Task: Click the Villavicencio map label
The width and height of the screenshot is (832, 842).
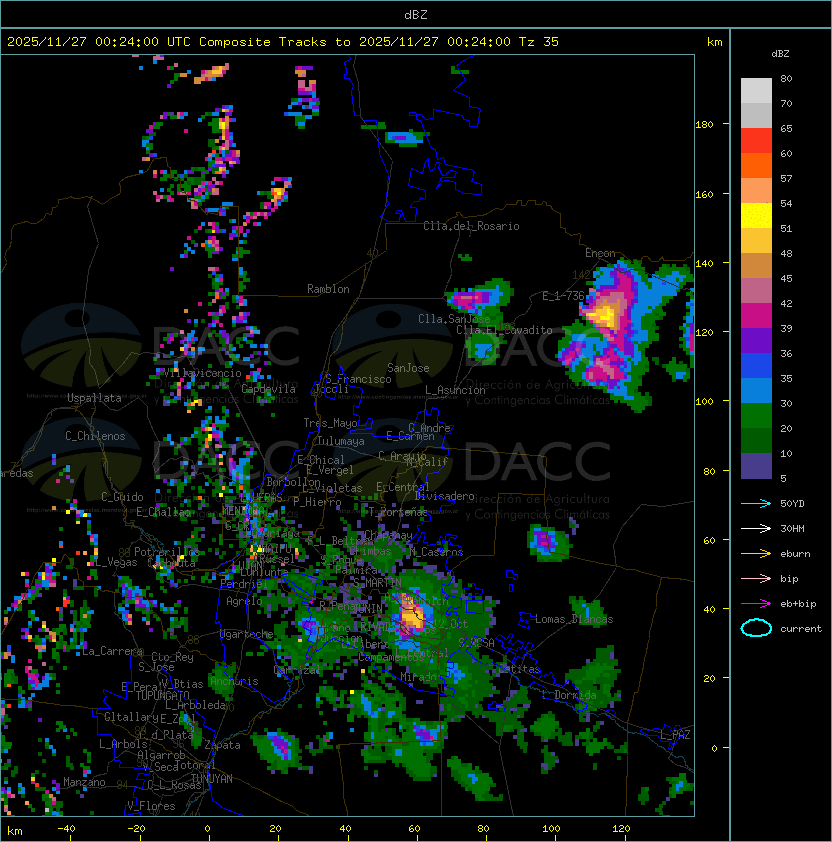Action: point(201,373)
